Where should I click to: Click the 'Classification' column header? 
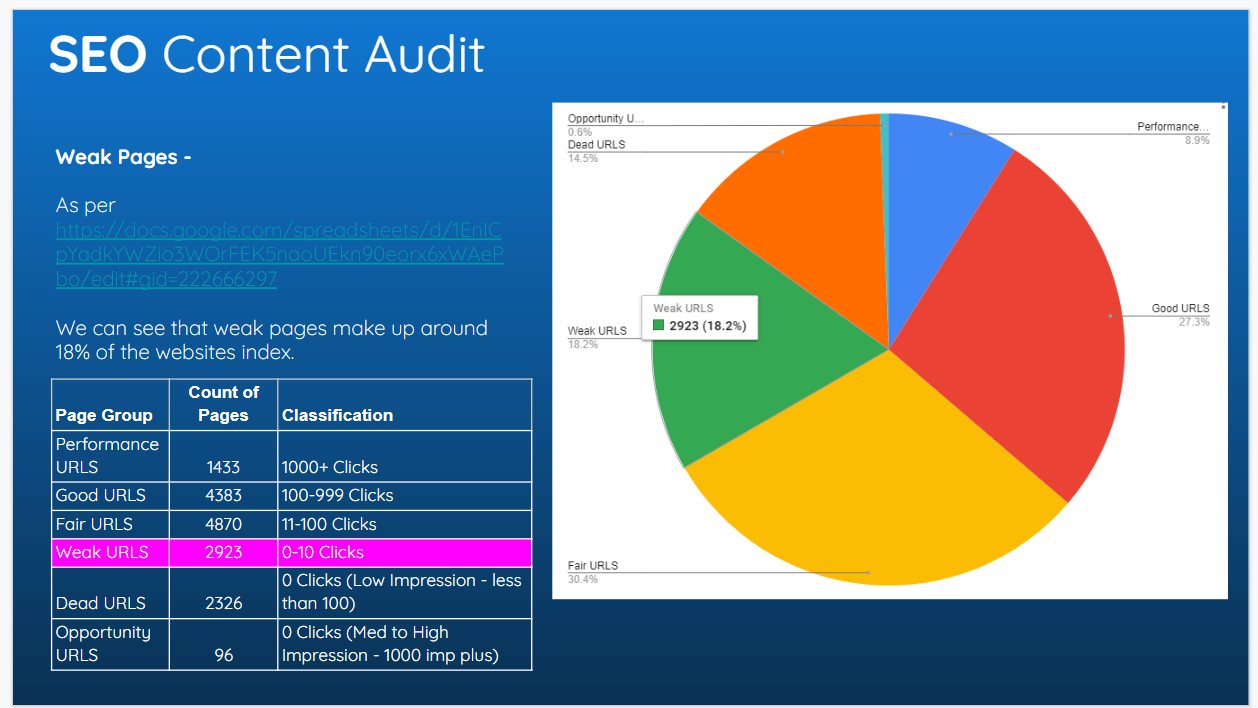[337, 415]
